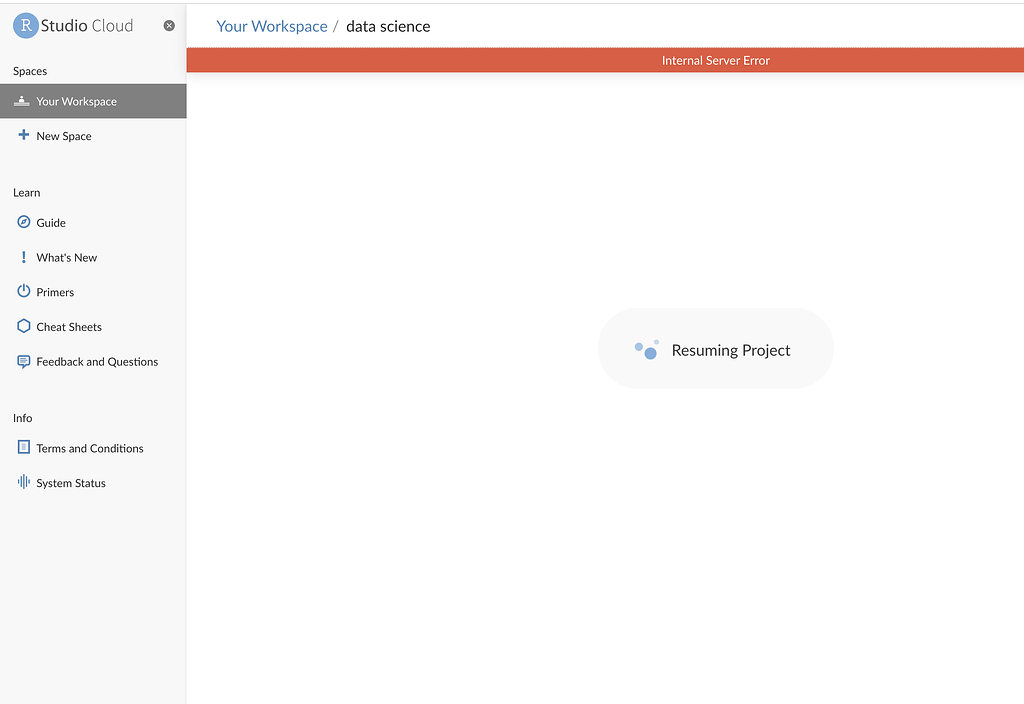This screenshot has width=1024, height=704.
Task: Click the Resuming Project spinner dots
Action: tap(647, 349)
